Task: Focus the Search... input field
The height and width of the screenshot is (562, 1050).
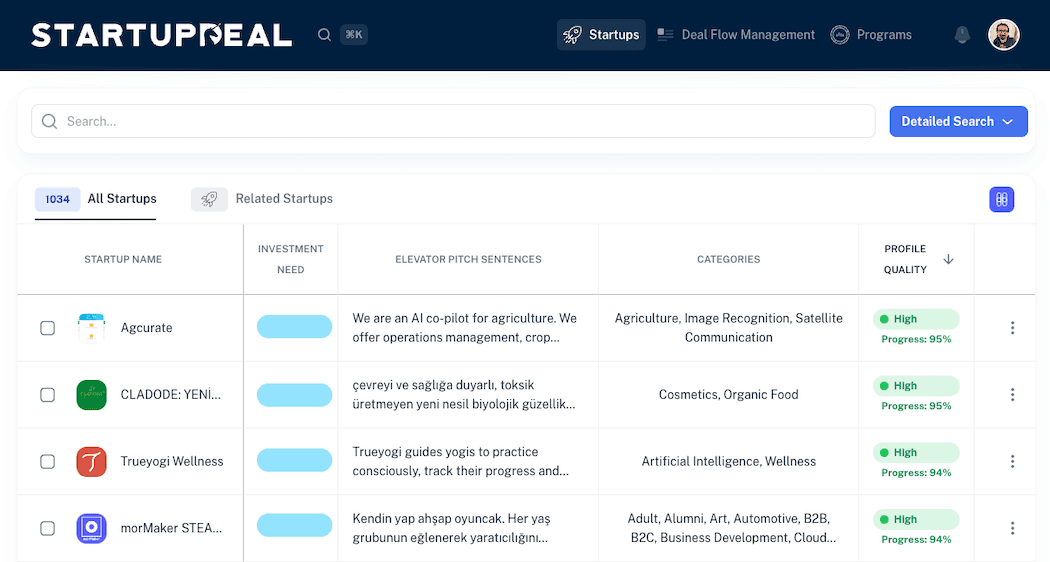Action: point(453,121)
